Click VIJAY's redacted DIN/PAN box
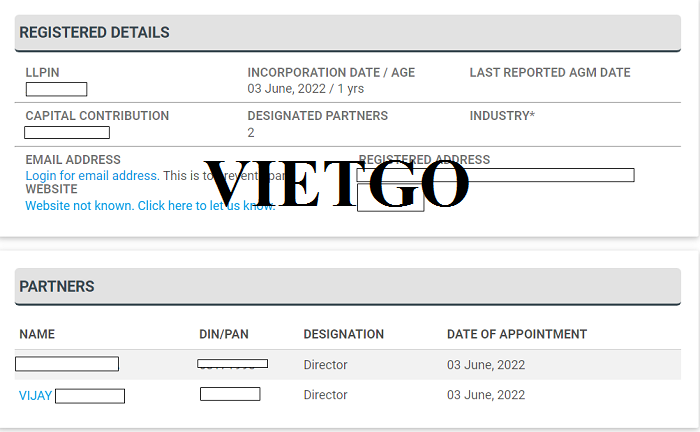 click(x=230, y=394)
